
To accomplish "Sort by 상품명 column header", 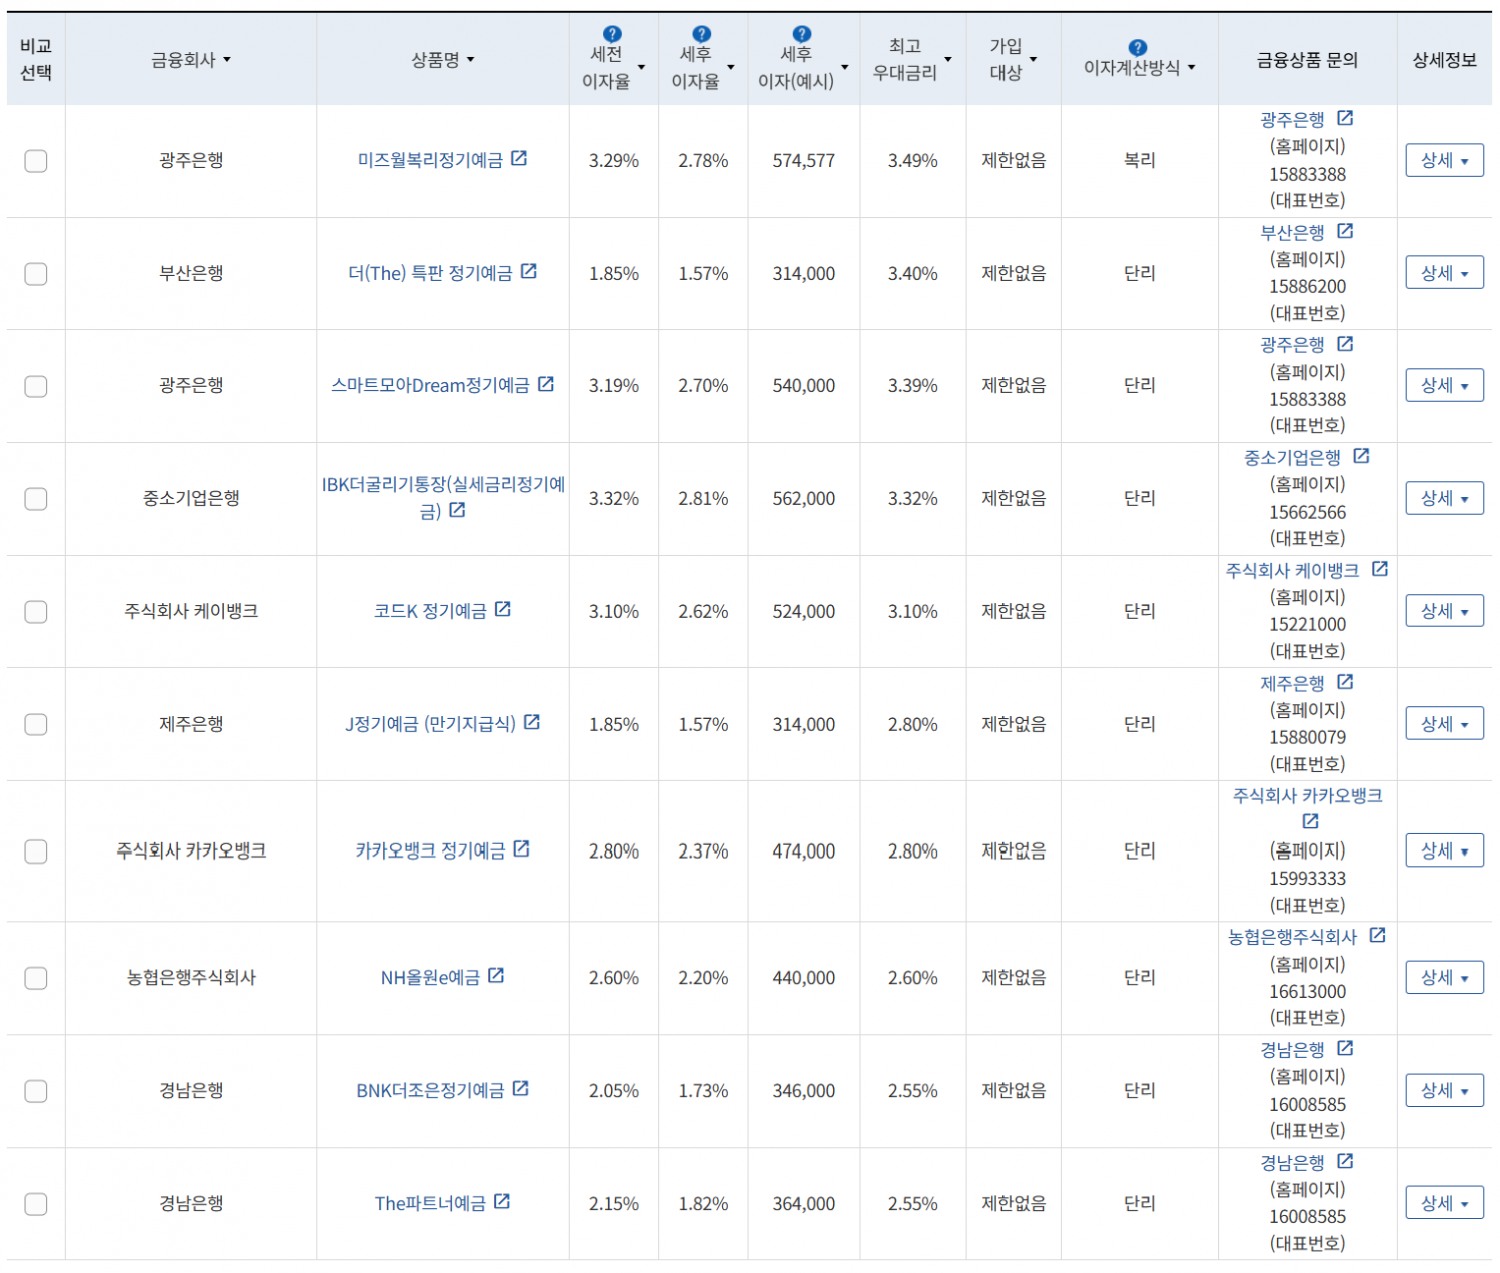I will tap(443, 60).
